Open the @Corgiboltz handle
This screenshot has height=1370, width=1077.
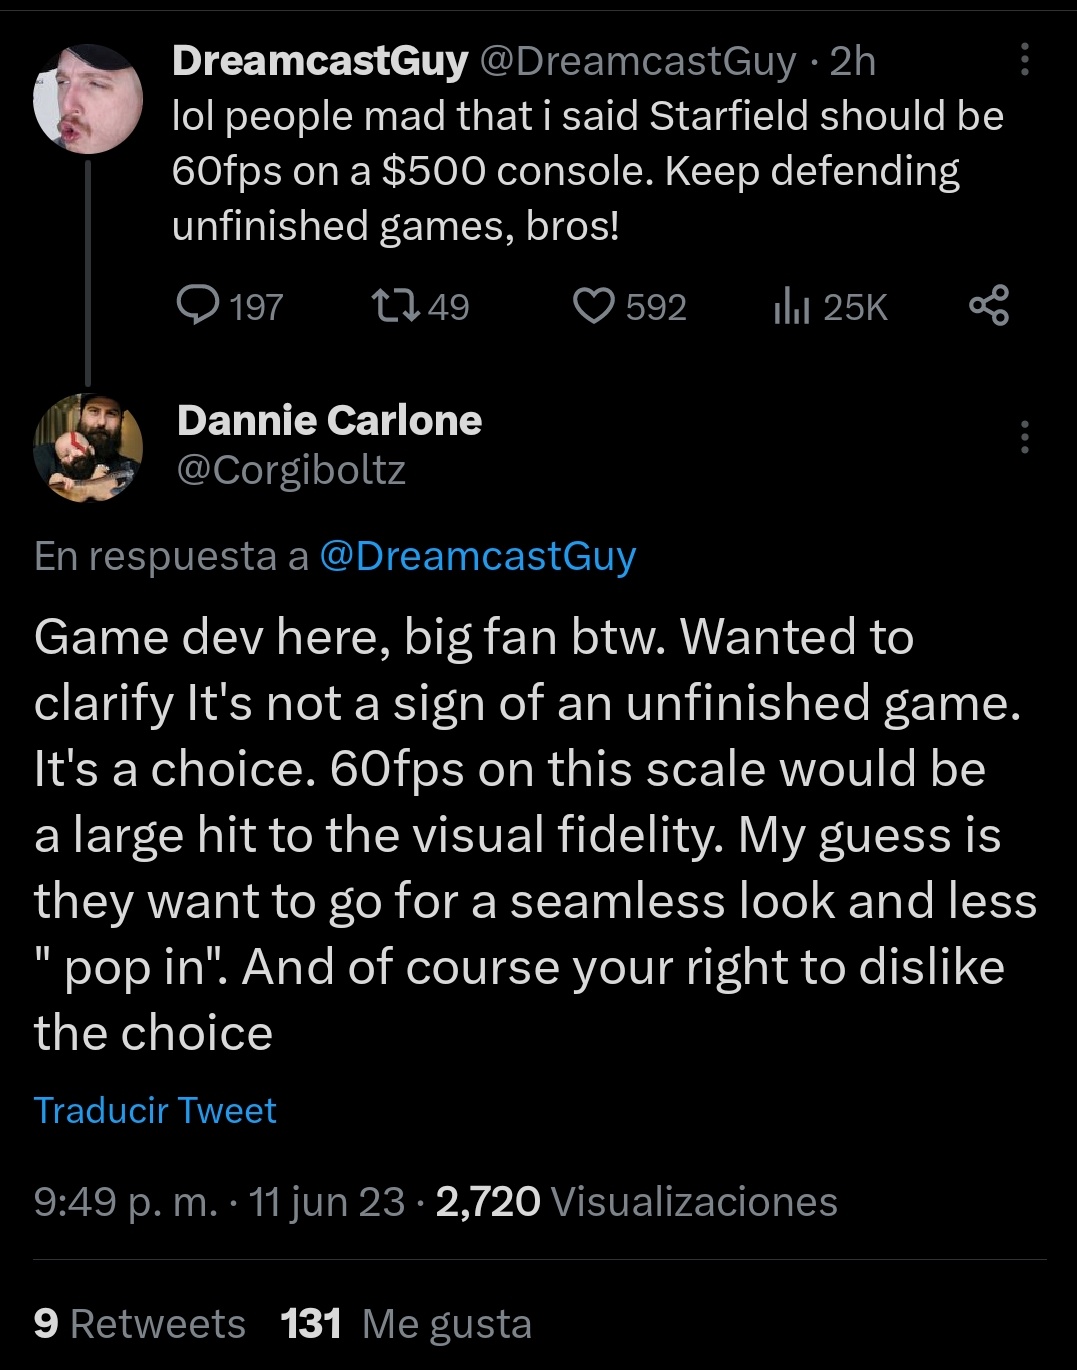(x=291, y=469)
